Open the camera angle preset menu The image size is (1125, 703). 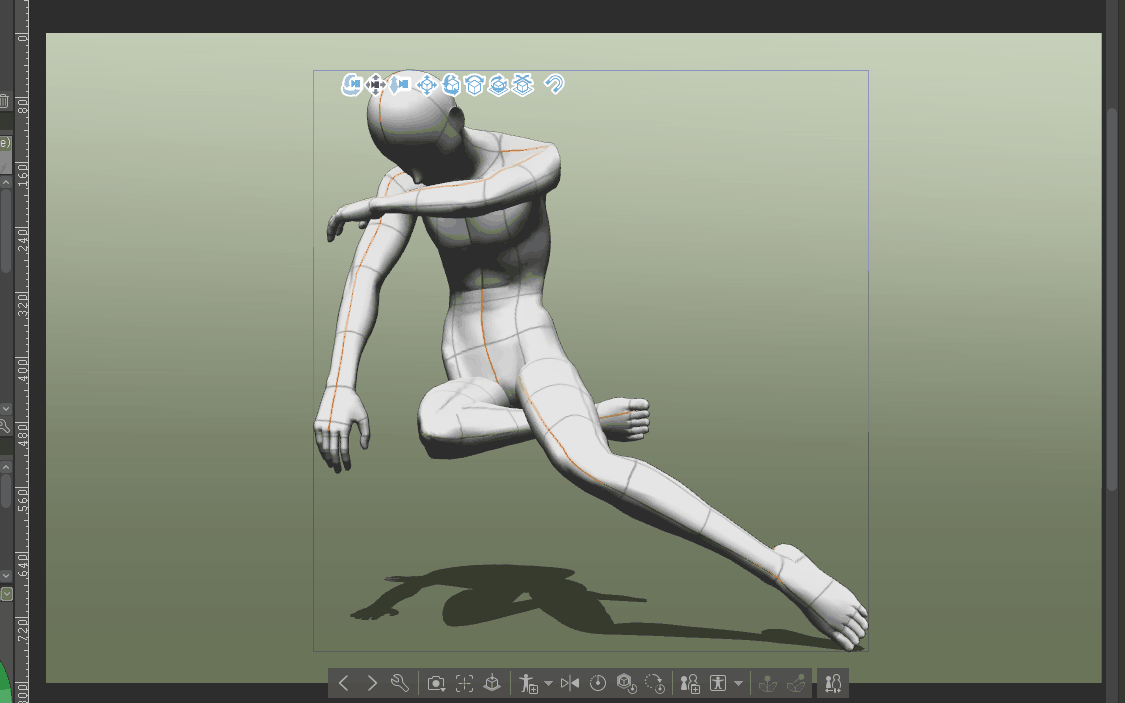point(436,683)
